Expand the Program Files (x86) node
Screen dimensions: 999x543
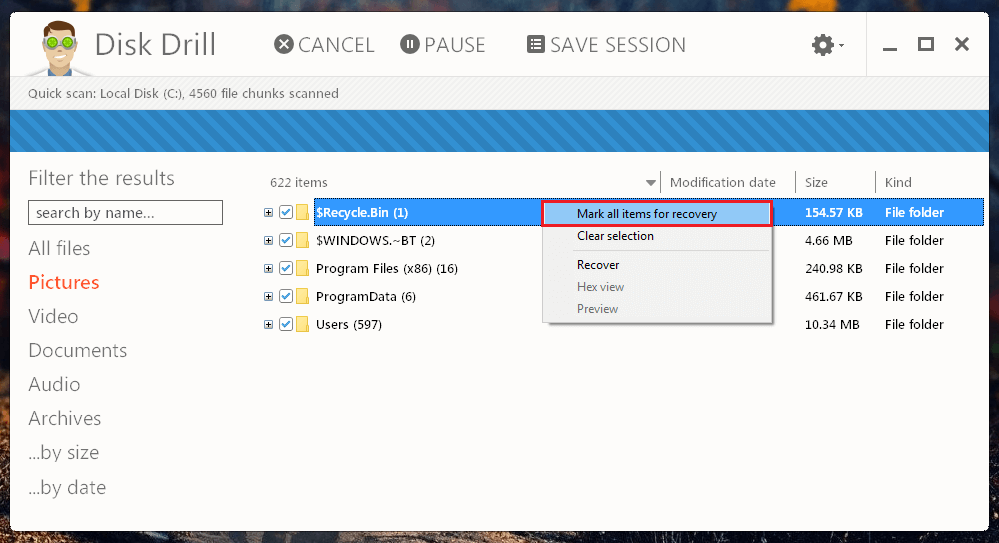click(x=268, y=268)
